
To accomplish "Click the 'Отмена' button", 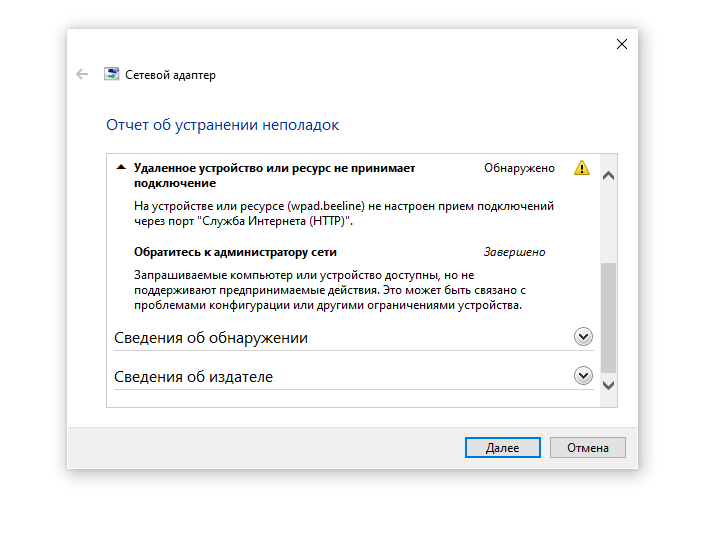I will [x=588, y=448].
